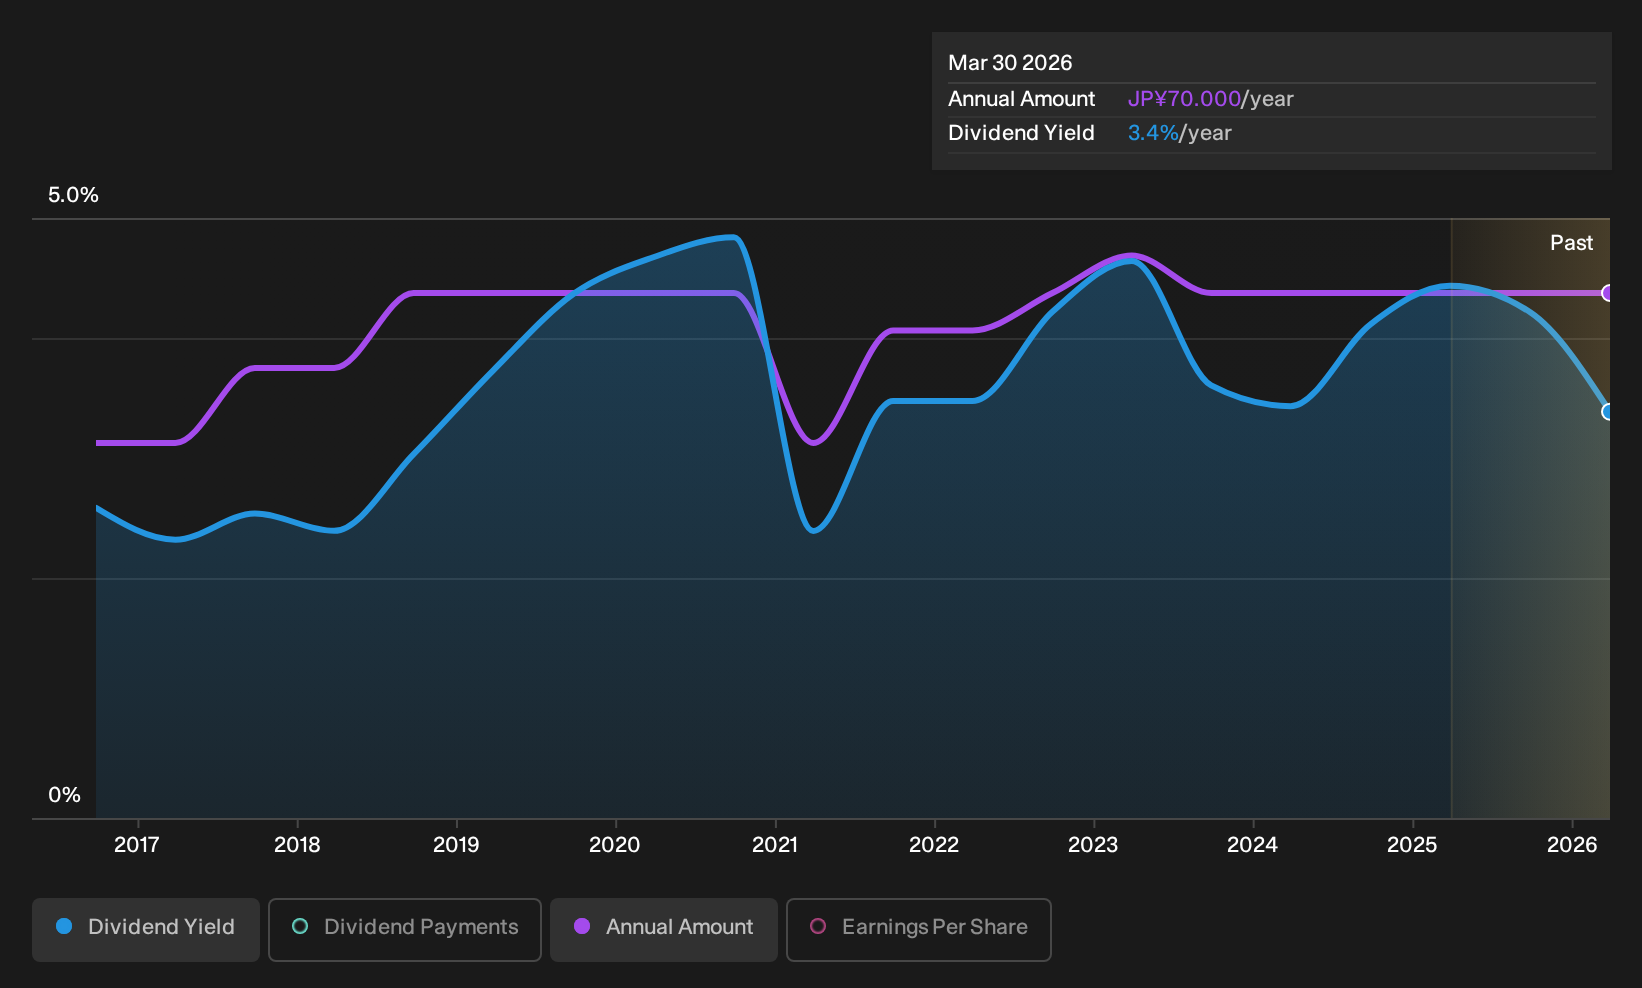Click the teal Dividend Payments circle icon
Screen dimensions: 1642x988
300,927
